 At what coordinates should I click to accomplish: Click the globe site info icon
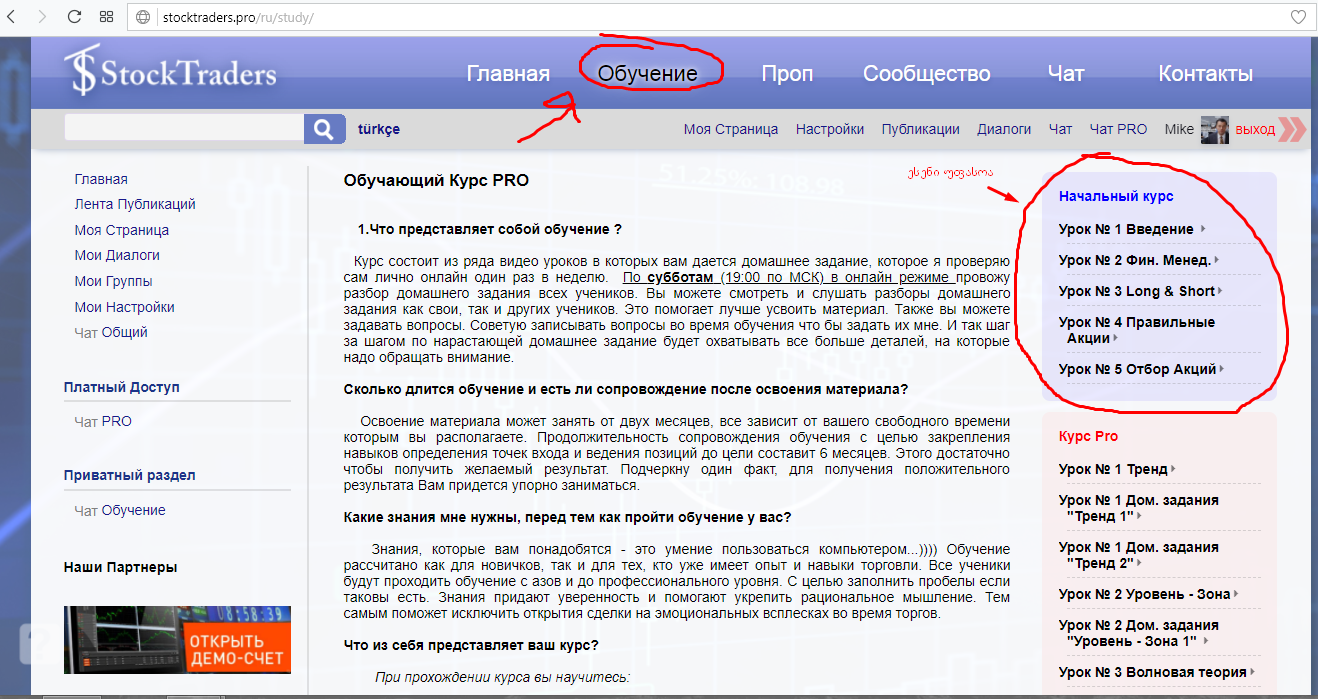click(142, 17)
